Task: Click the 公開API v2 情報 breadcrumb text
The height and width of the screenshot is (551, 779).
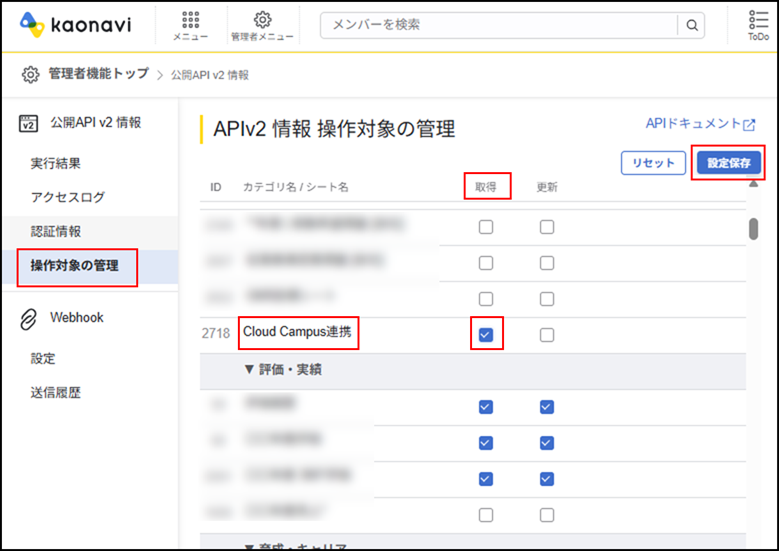Action: (x=210, y=75)
